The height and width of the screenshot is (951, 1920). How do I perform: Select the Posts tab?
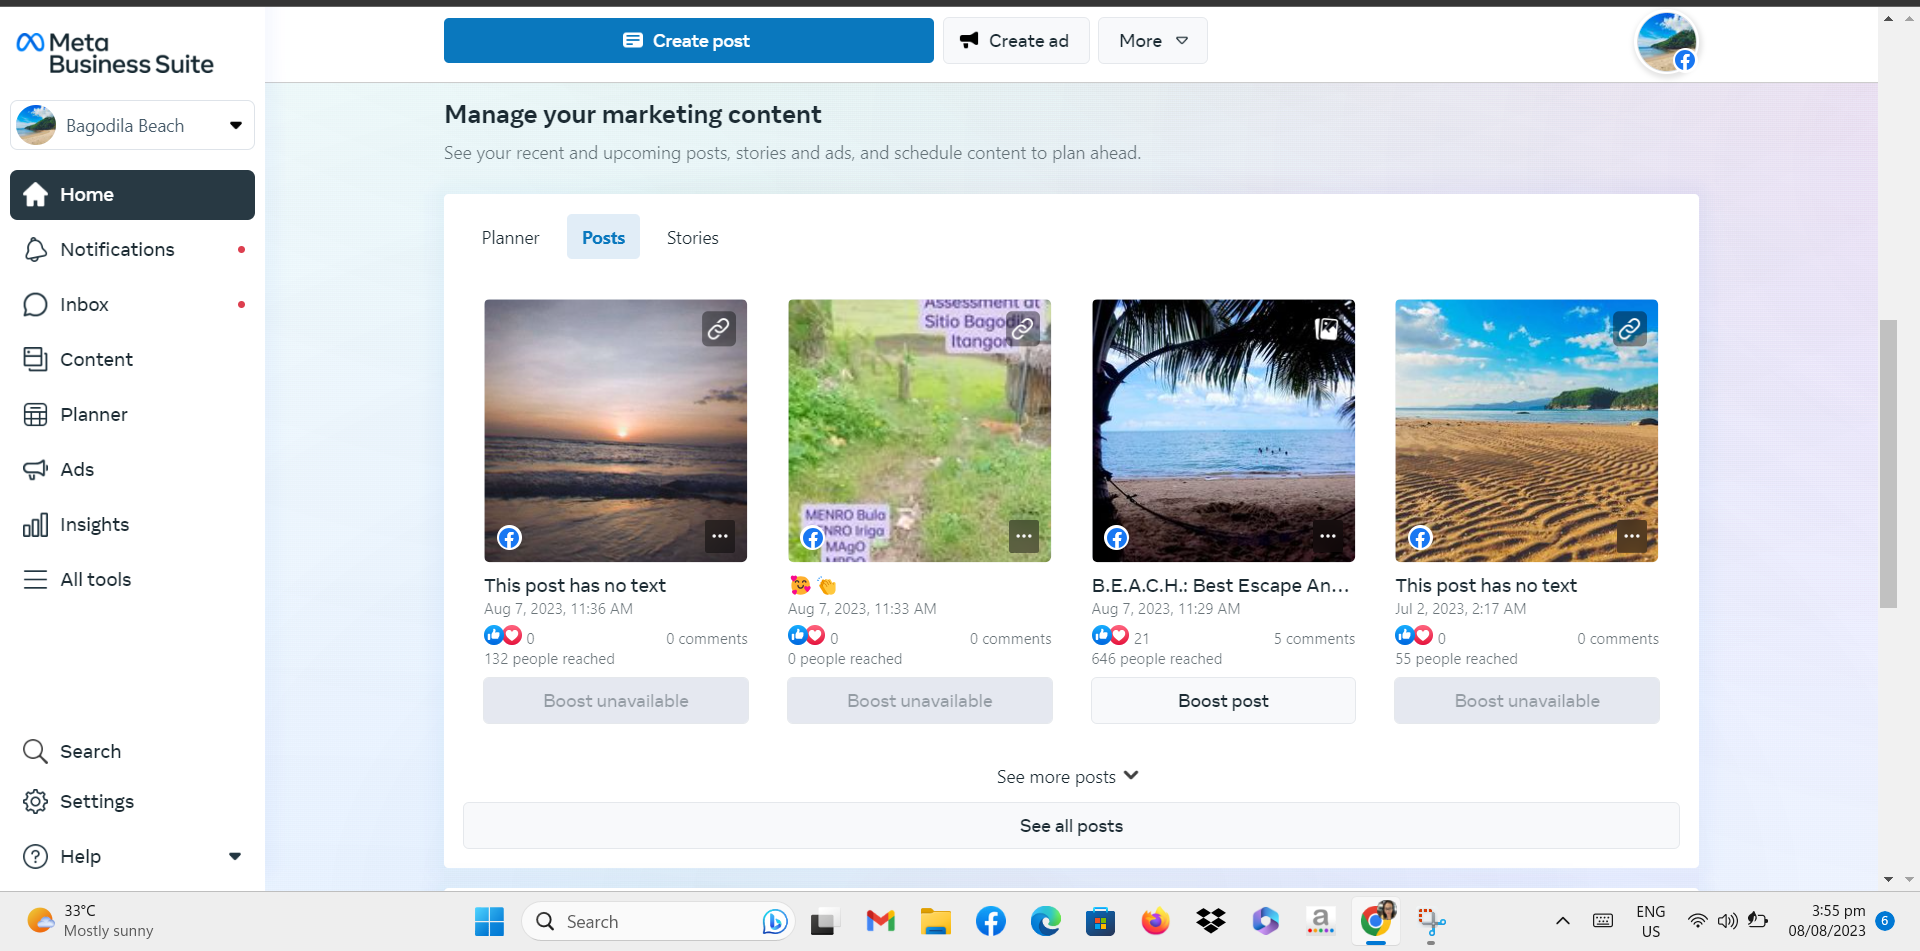[x=603, y=238]
